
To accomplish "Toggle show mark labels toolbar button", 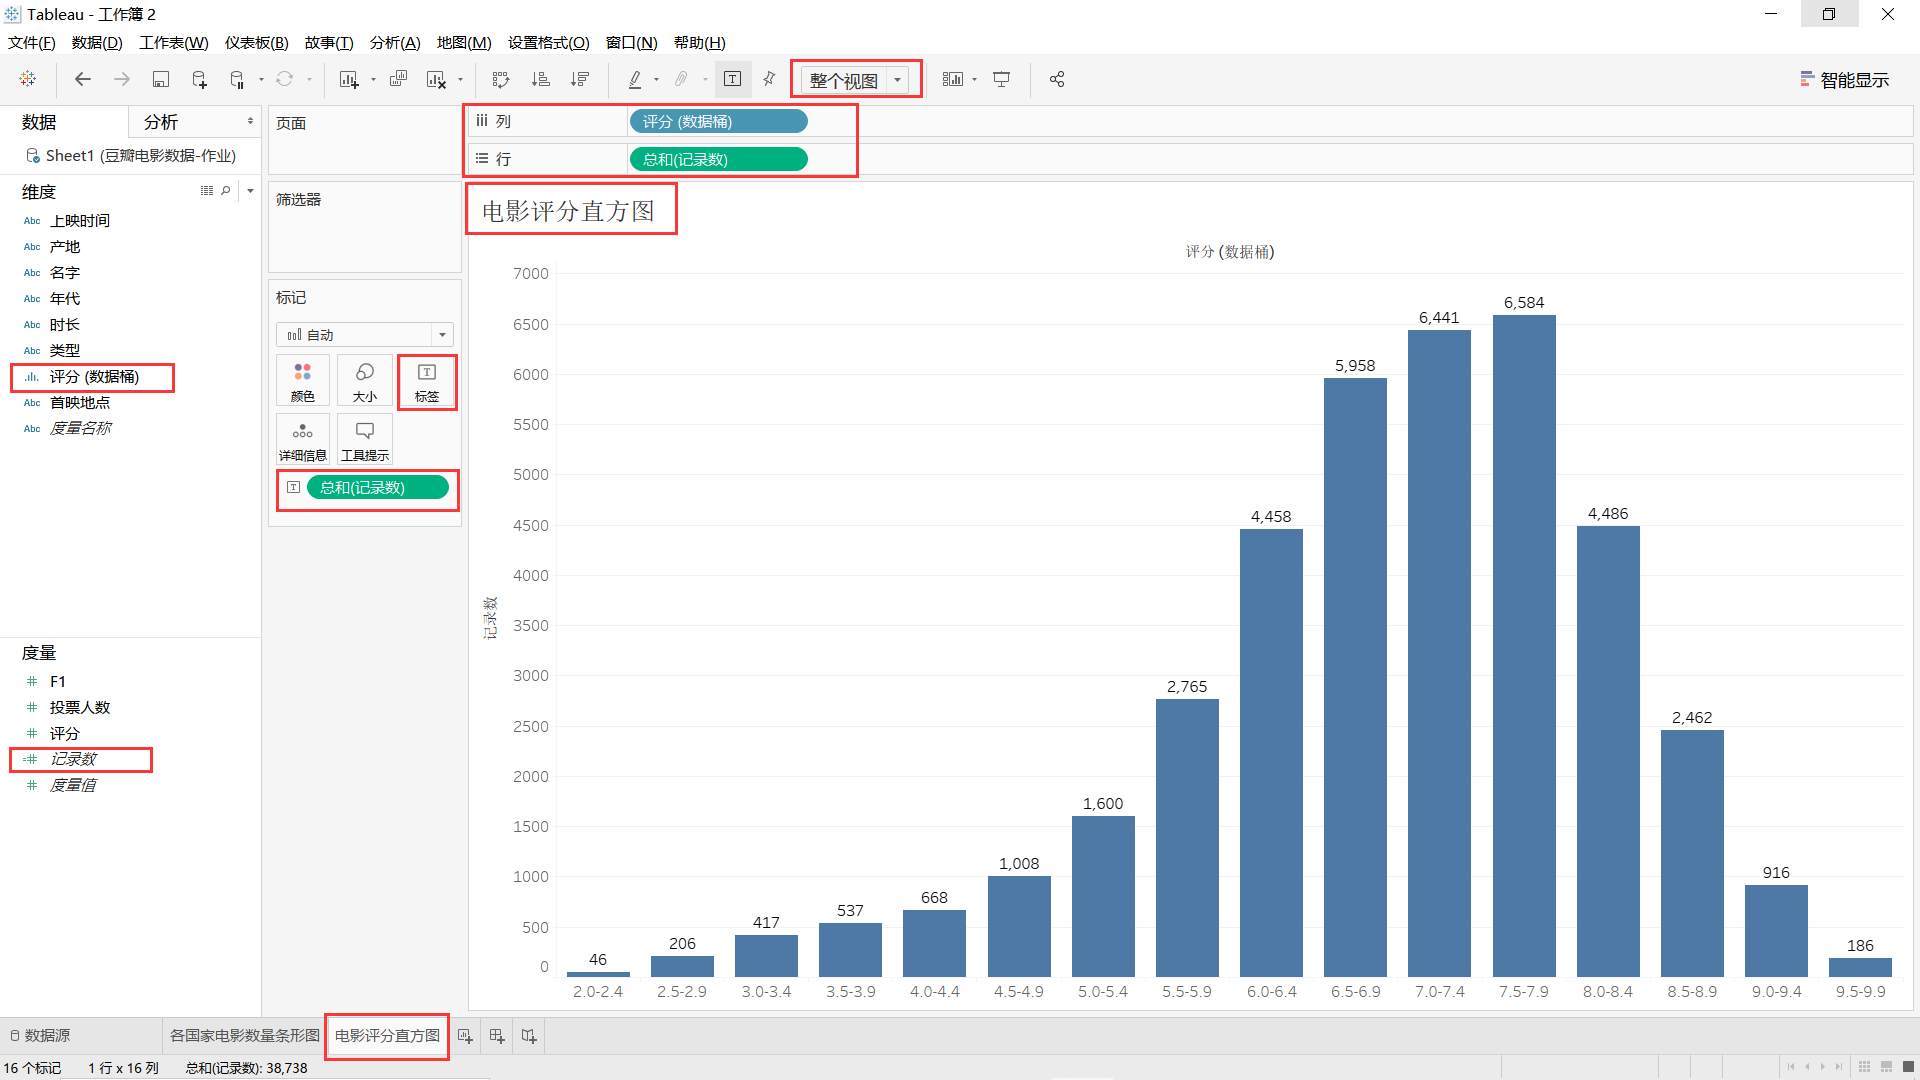I will coord(732,79).
